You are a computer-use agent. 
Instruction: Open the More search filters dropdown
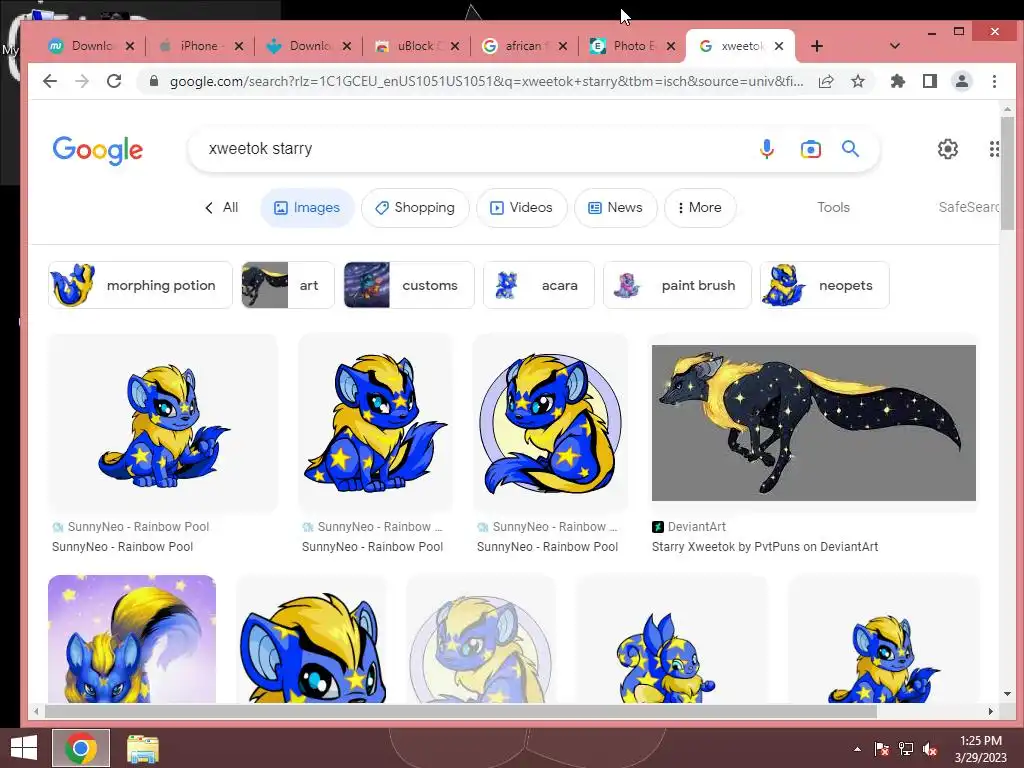[699, 208]
